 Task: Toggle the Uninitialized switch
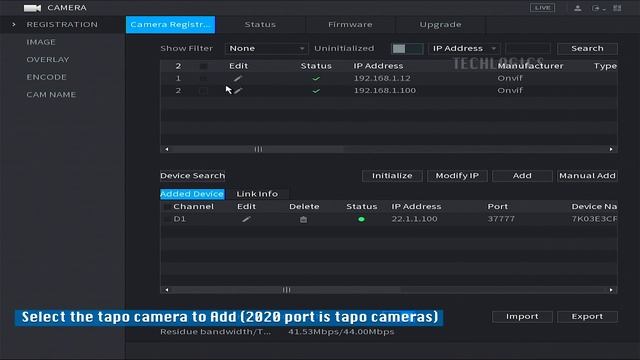point(407,49)
